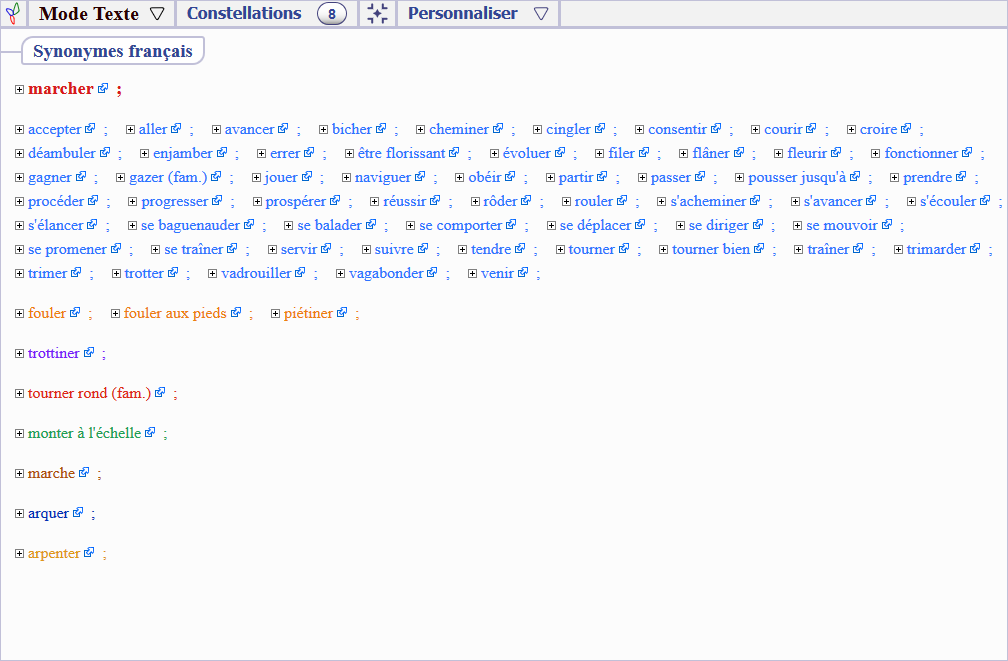
Task: Open the vagabonder synonym link
Action: (386, 273)
